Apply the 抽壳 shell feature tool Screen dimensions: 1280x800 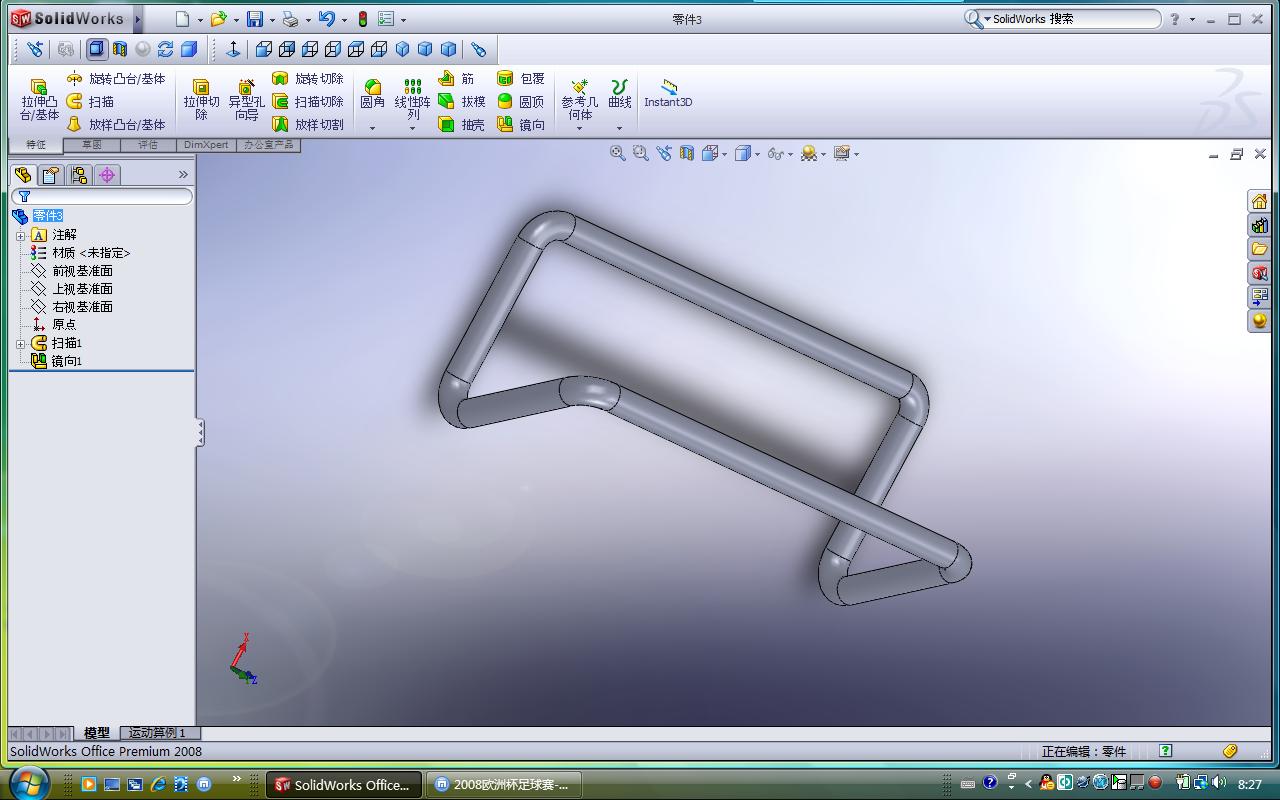(462, 124)
